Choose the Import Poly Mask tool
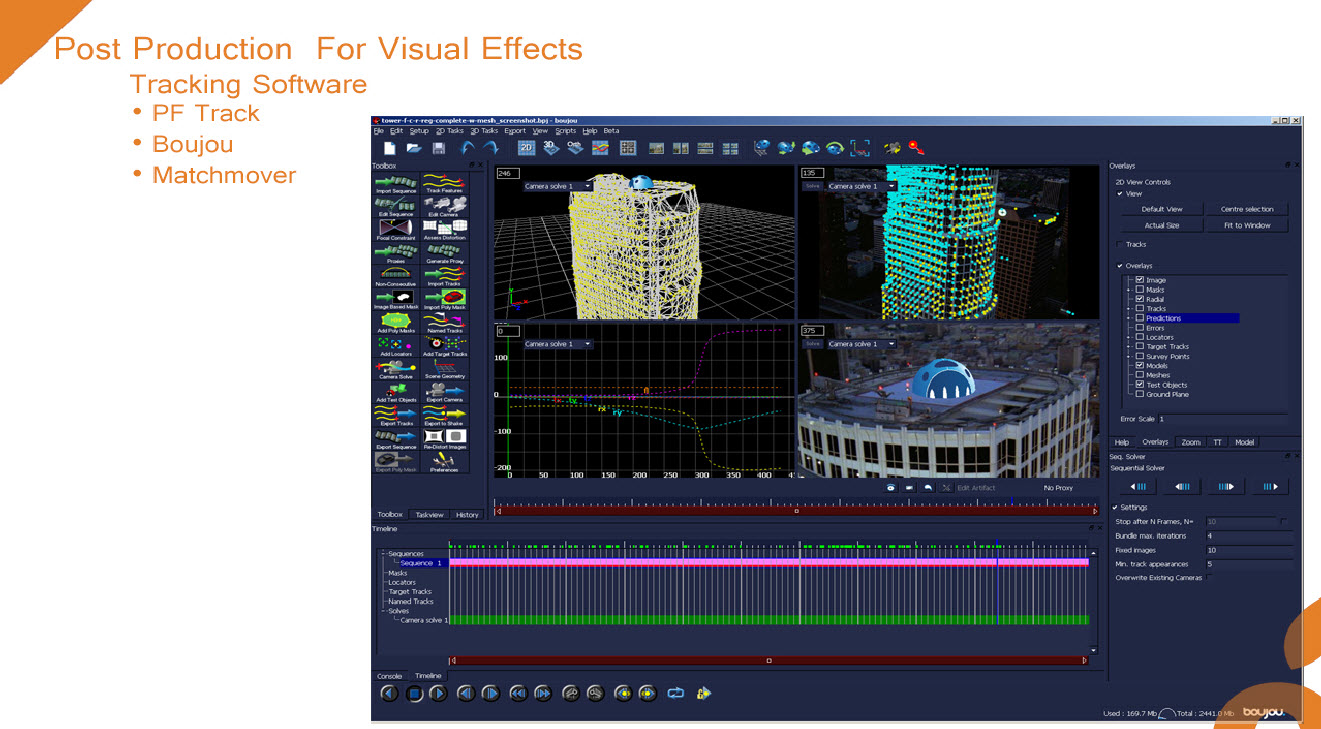The image size is (1321, 729). click(444, 298)
